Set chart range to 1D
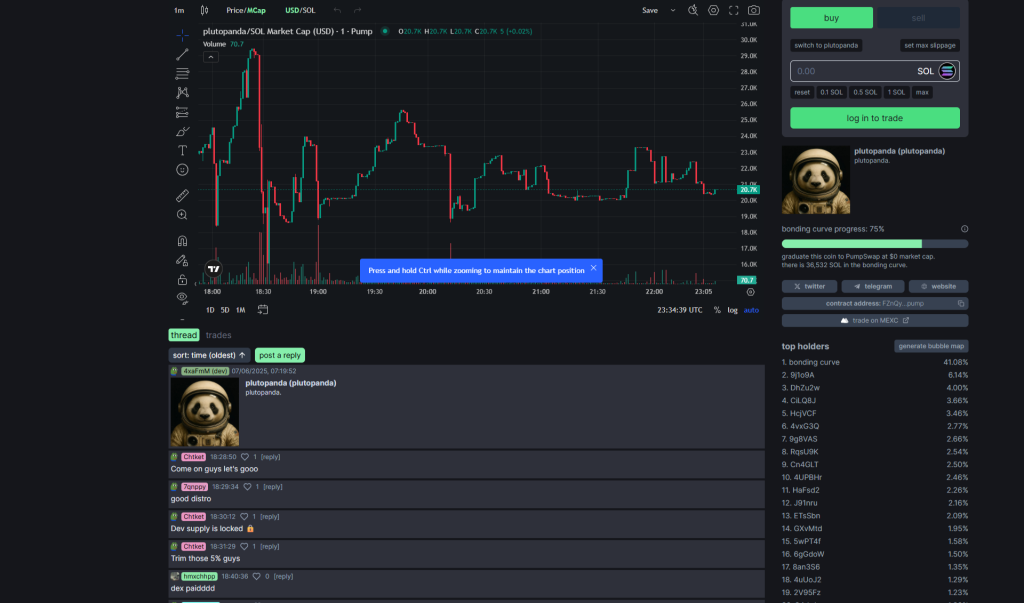Screen dimensions: 1024x603 210,310
